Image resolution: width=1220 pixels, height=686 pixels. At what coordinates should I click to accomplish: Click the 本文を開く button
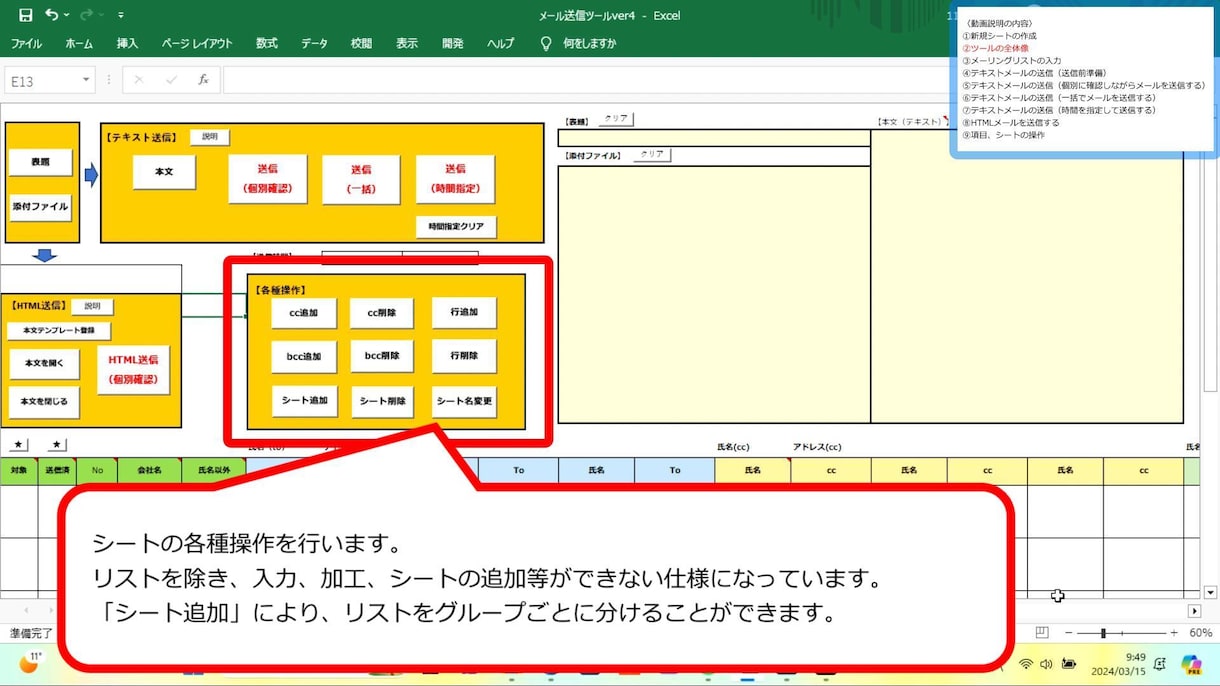(44, 364)
